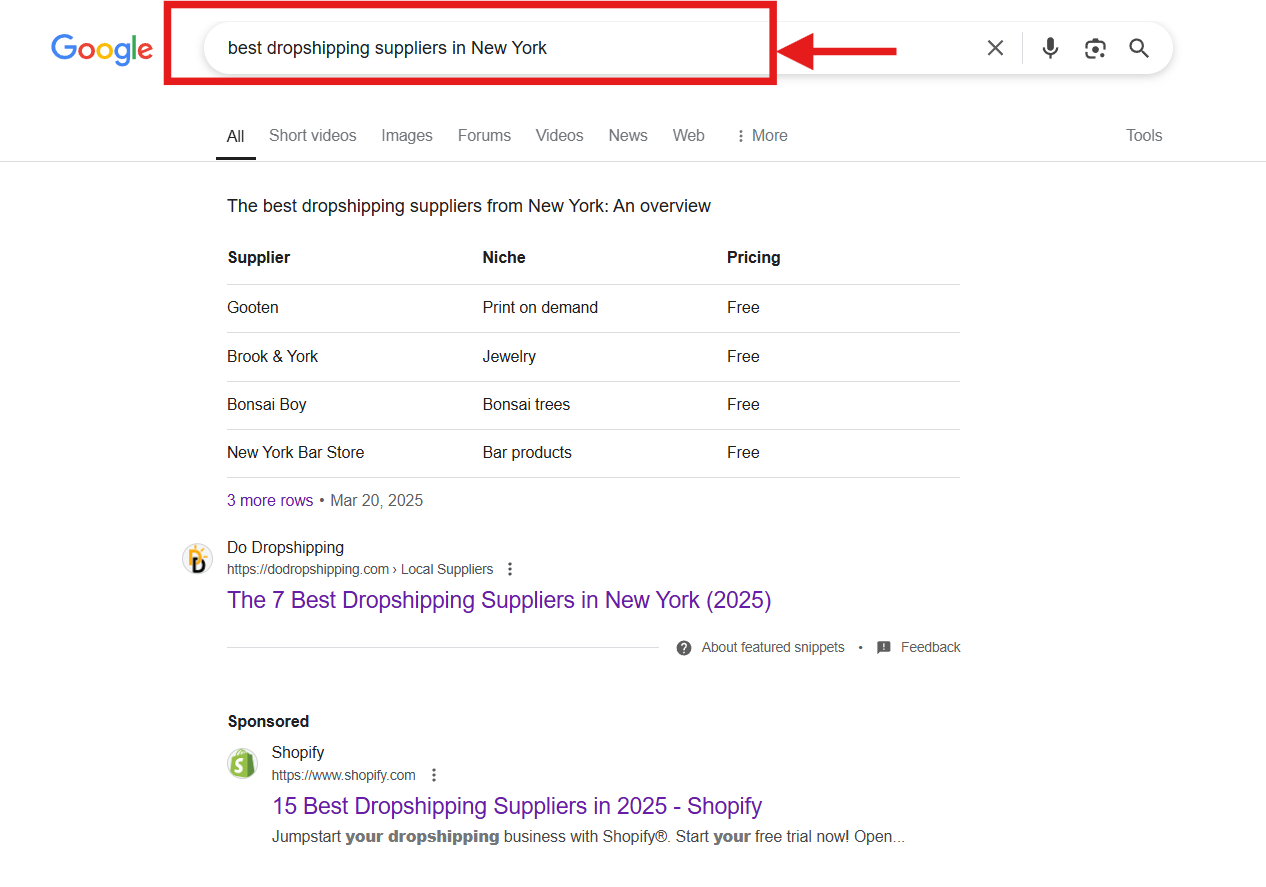Submit search using magnifying glass icon
Screen dimensions: 1266x887
pyautogui.click(x=1139, y=48)
